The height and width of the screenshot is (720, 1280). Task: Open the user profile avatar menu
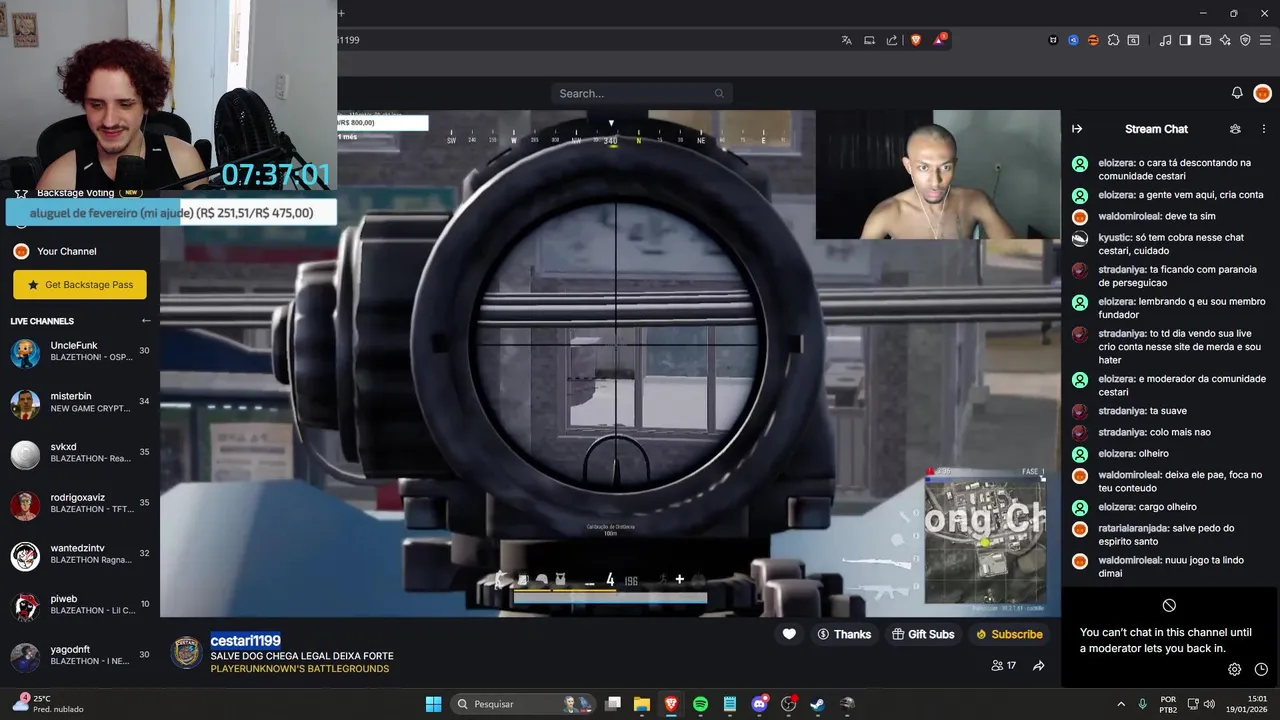point(1262,93)
